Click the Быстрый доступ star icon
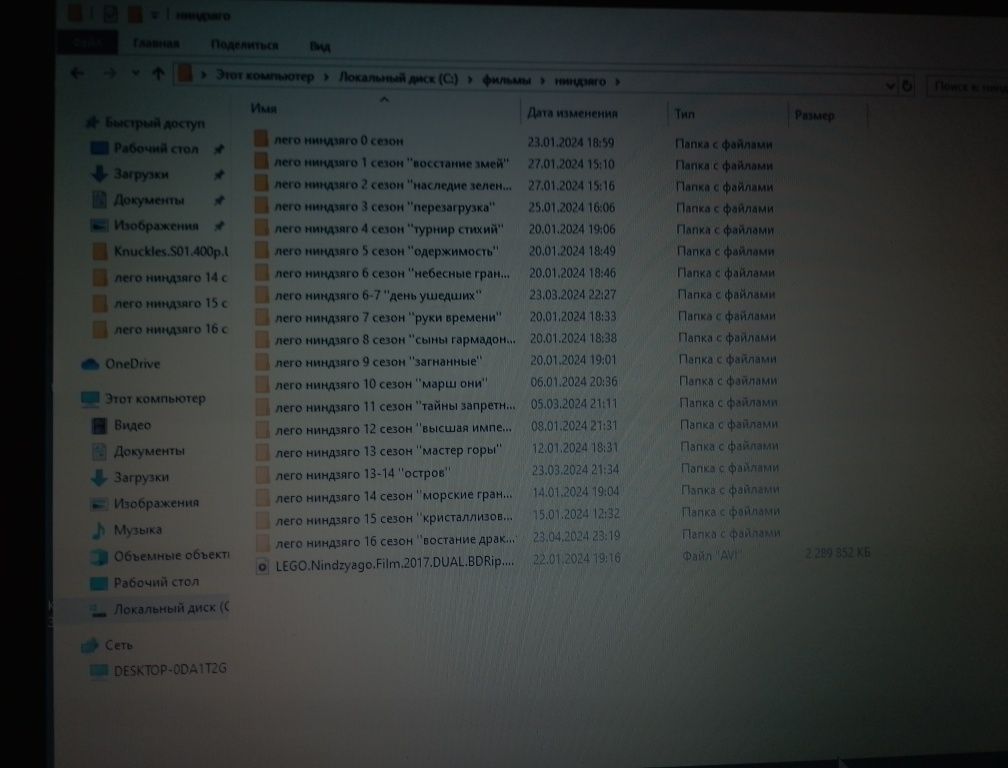The height and width of the screenshot is (768, 1008). click(93, 122)
